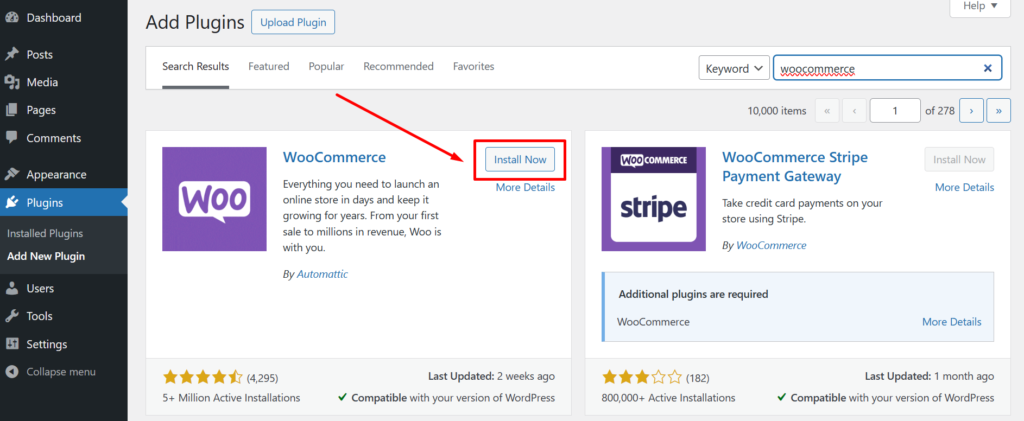1024x421 pixels.
Task: Click 'Additional plugins are required' notice heading
Action: (693, 294)
